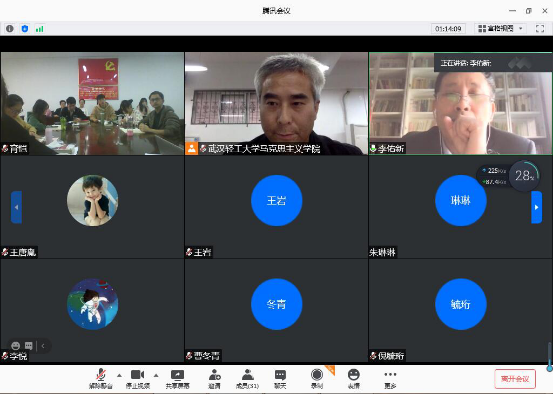View meeting info circle icon
553x395 pixels.
10,29
